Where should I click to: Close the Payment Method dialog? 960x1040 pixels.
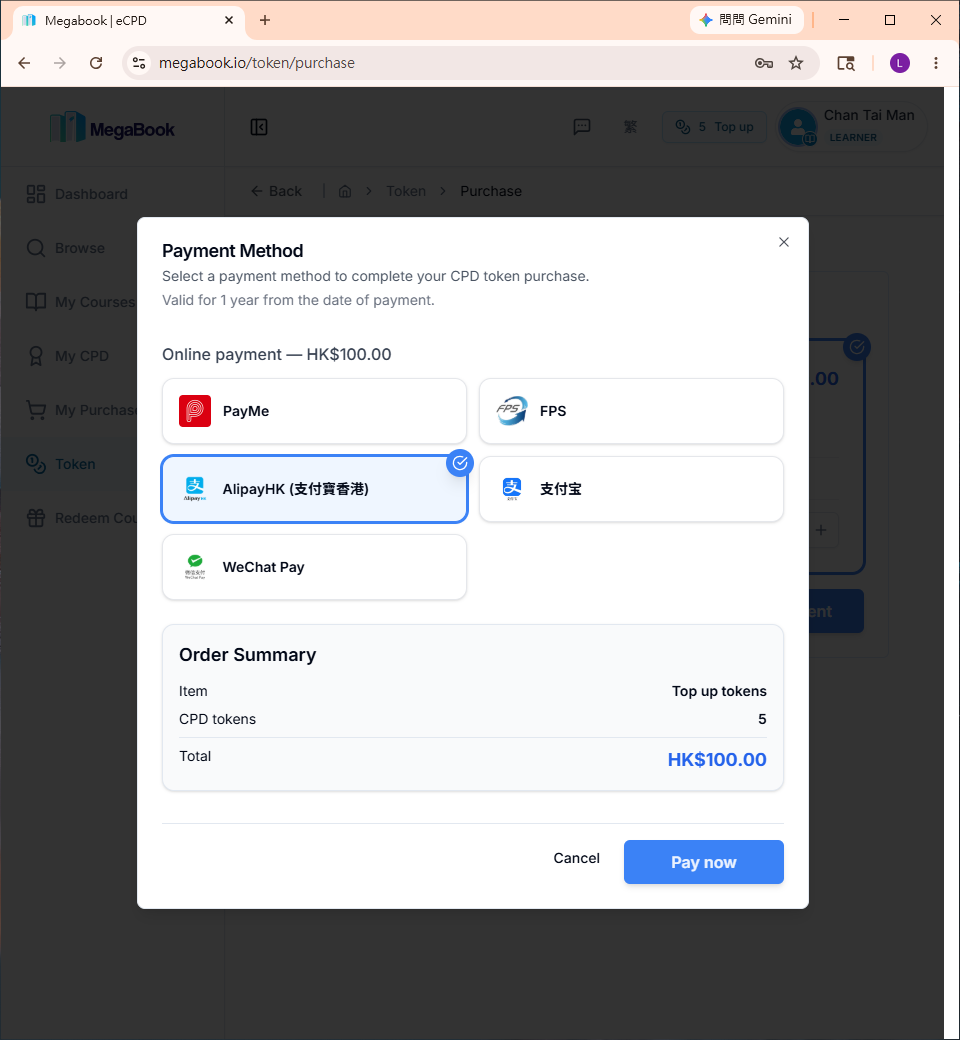pos(784,242)
